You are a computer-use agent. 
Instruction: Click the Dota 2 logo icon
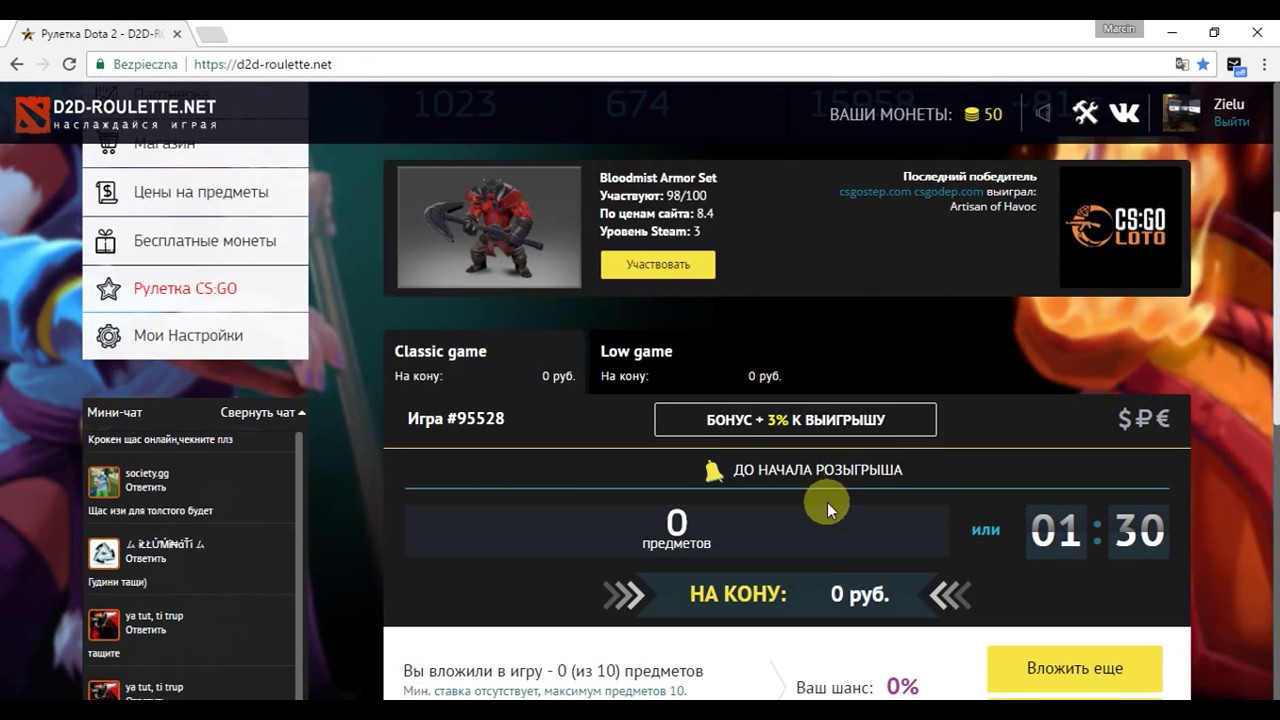tap(32, 115)
